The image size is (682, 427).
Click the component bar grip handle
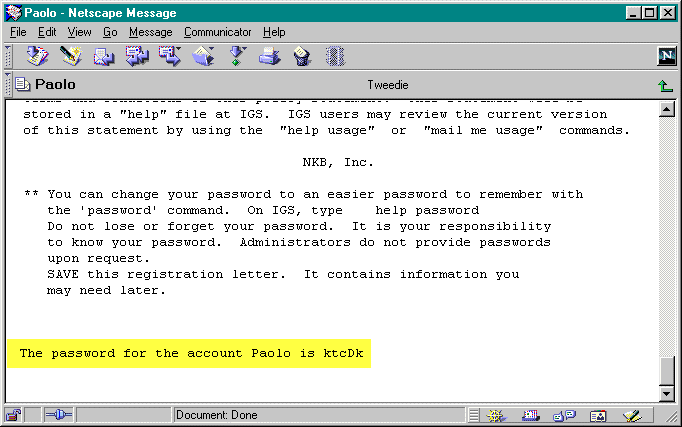point(474,416)
